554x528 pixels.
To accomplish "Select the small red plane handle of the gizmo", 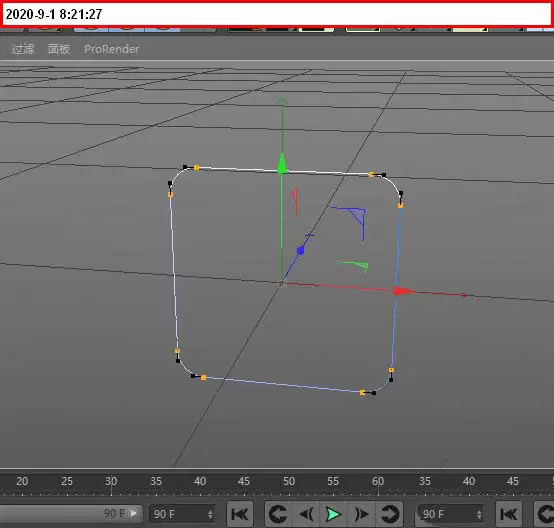I will tap(295, 201).
